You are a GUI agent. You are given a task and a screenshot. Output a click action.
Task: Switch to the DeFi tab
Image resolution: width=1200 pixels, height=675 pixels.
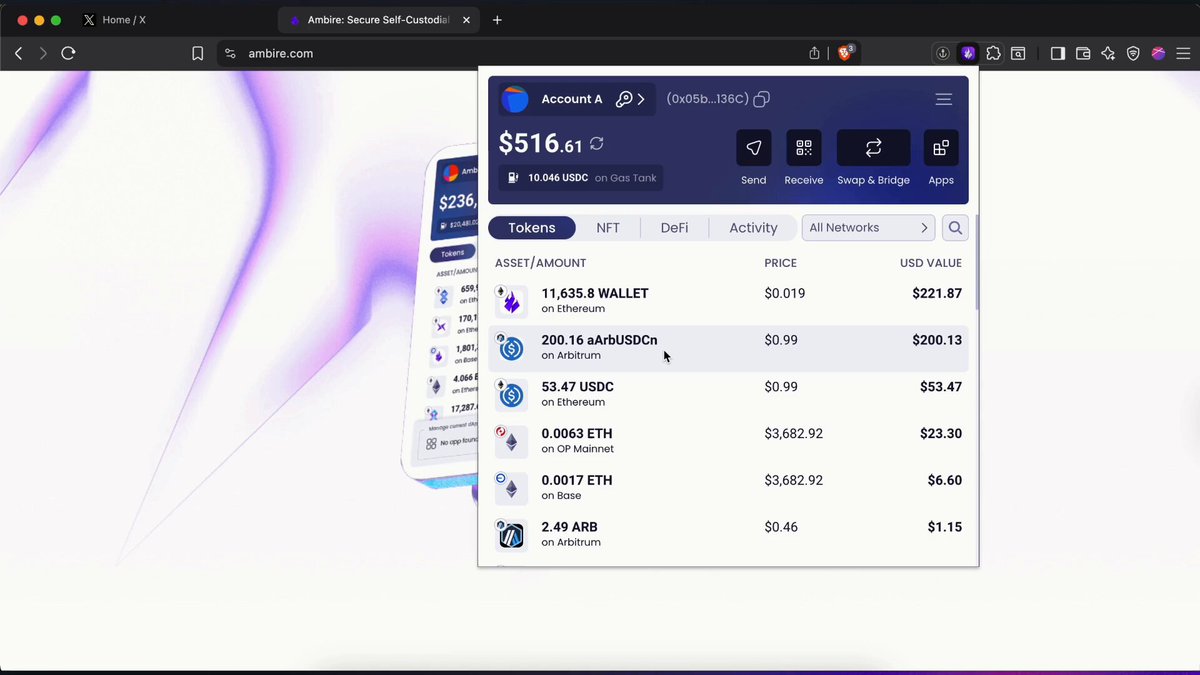(x=674, y=228)
